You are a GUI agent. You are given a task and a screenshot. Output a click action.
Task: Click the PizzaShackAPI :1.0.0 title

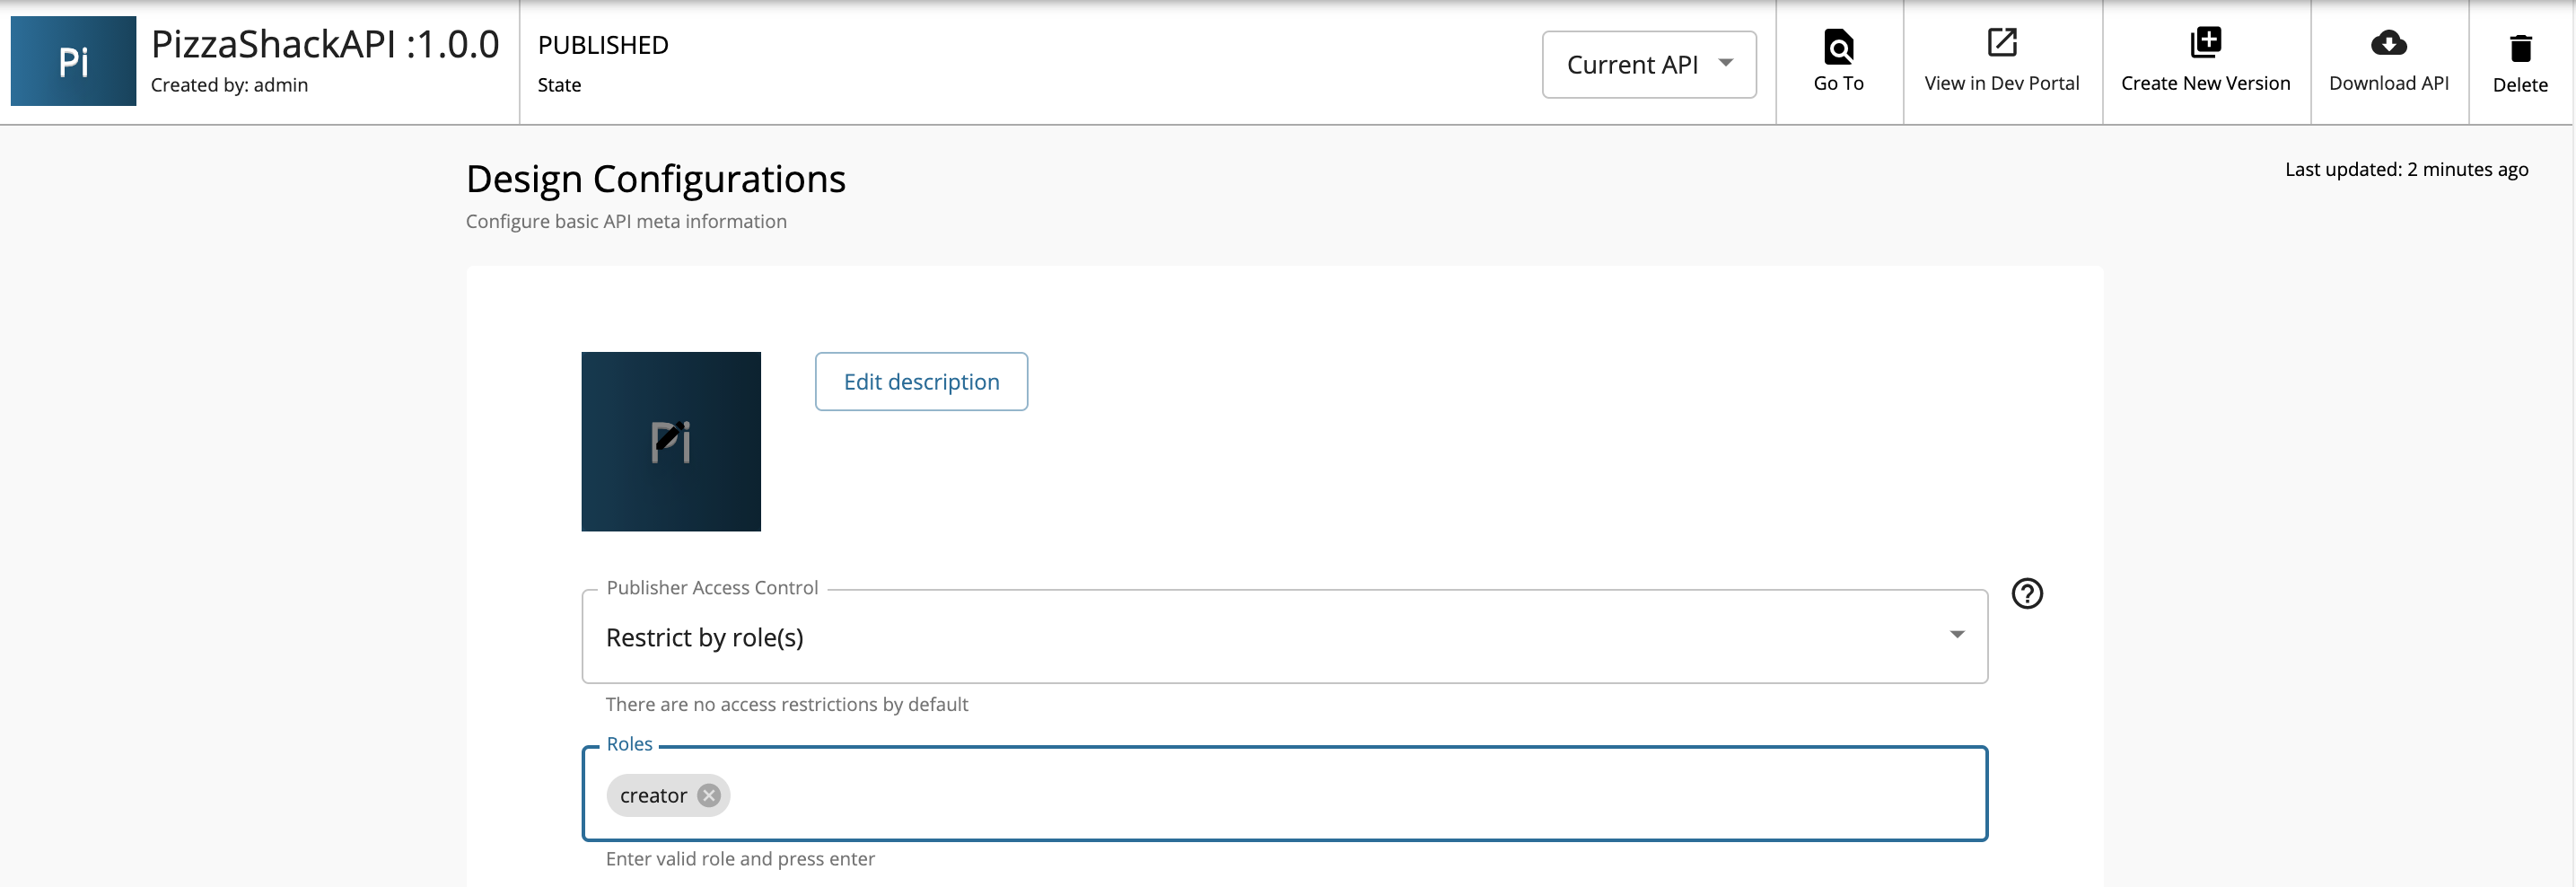tap(325, 45)
